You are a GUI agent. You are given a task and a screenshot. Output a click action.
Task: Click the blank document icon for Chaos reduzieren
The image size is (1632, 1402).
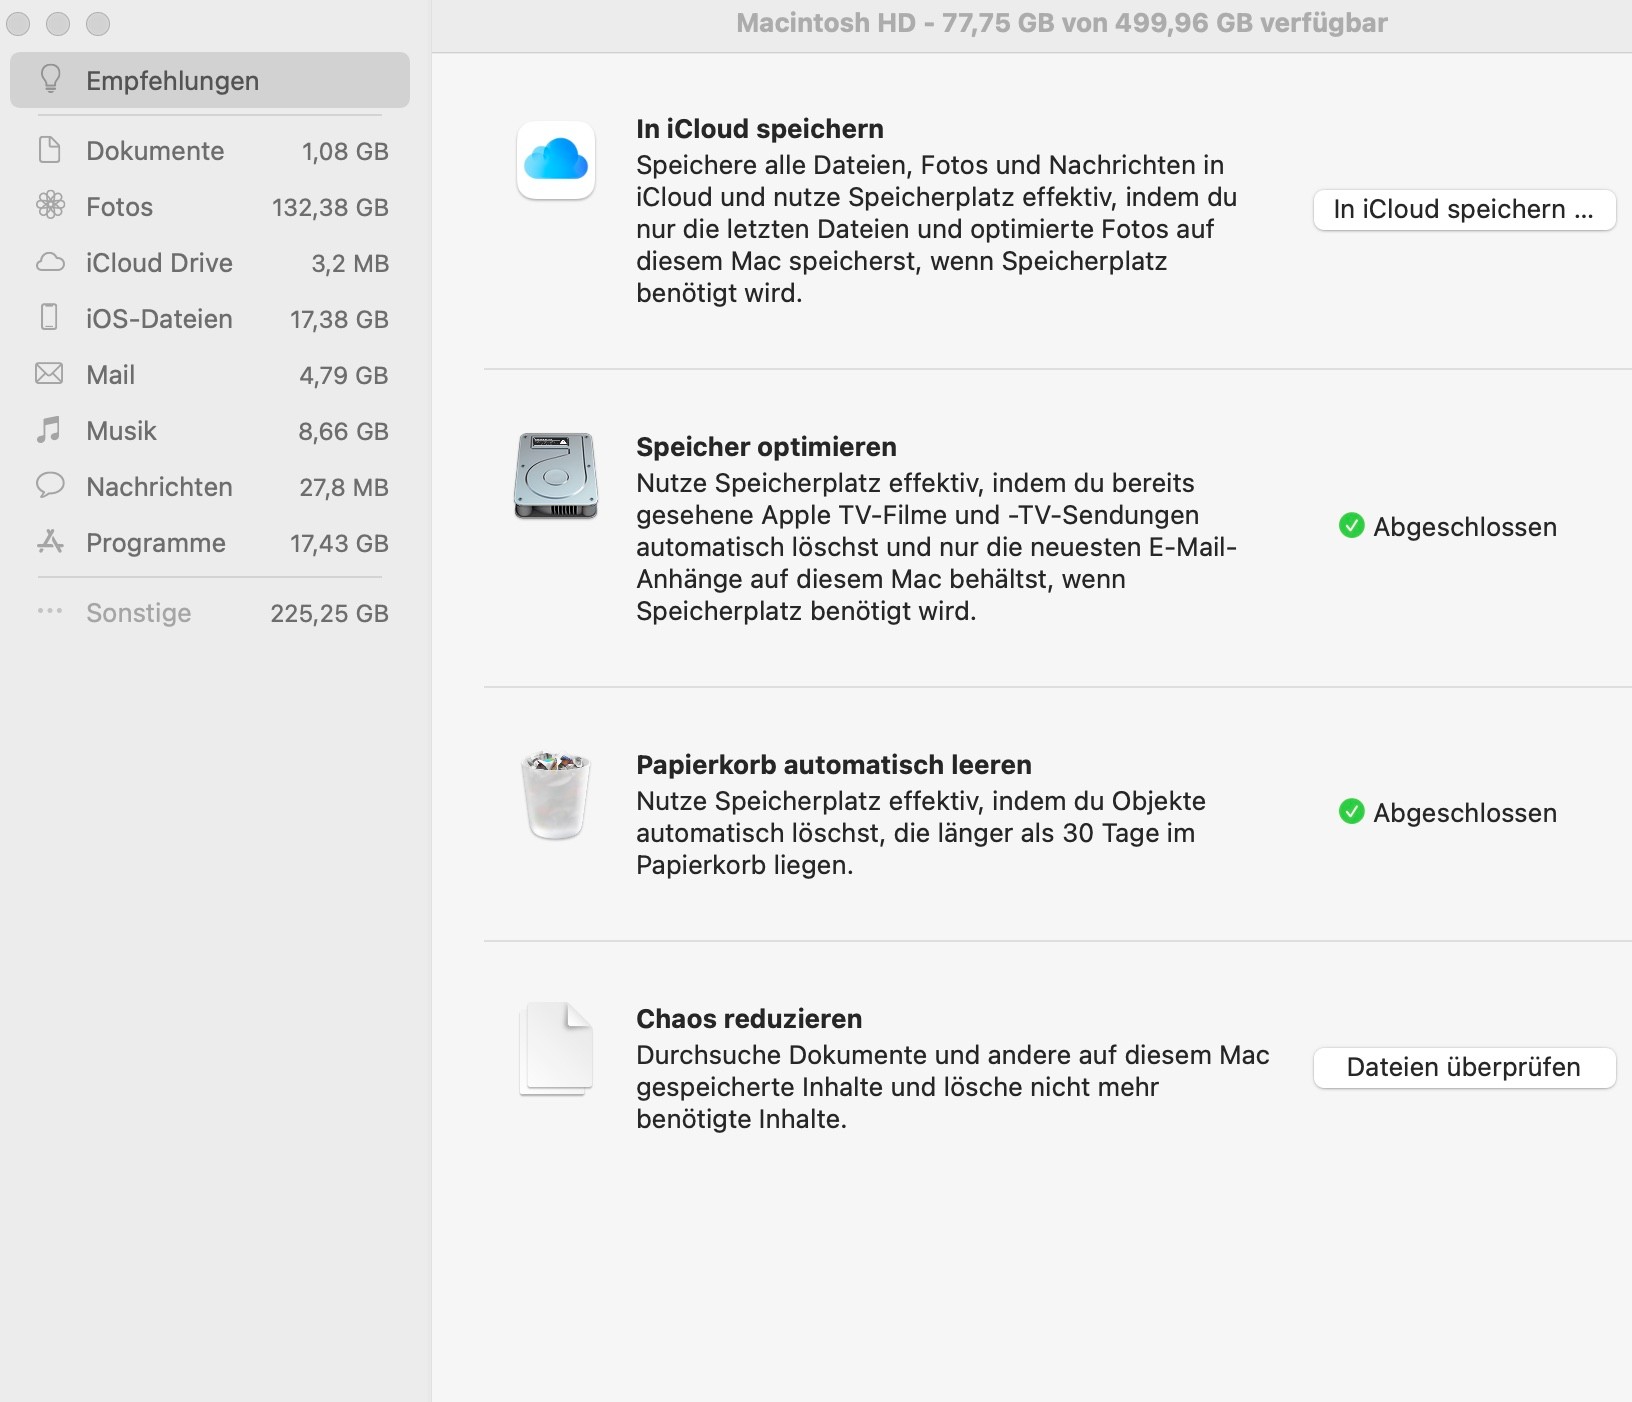pos(556,1048)
